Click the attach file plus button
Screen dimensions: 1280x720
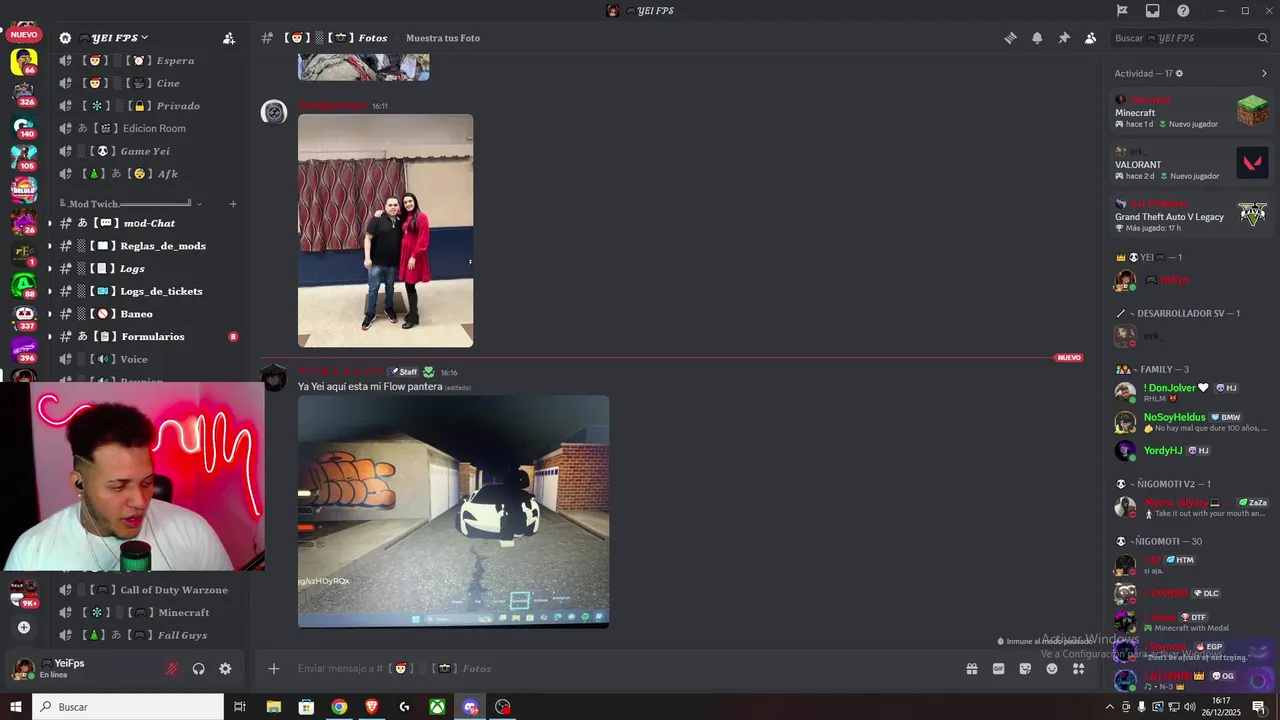coord(273,669)
